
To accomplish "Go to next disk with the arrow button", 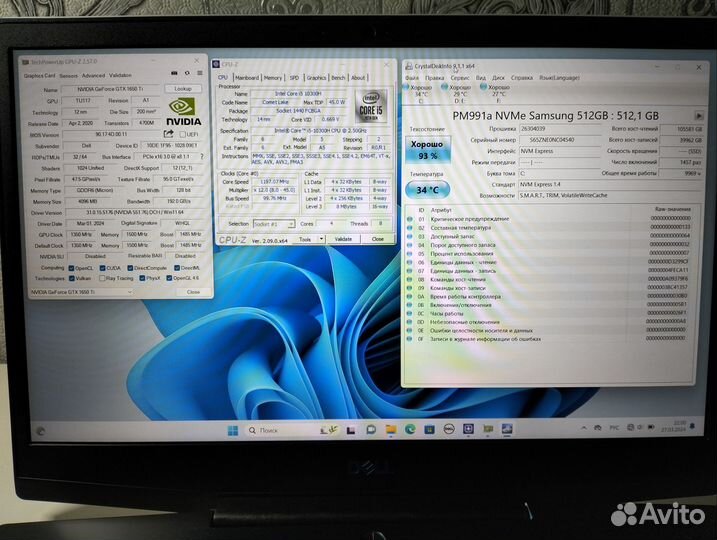I will tap(699, 116).
